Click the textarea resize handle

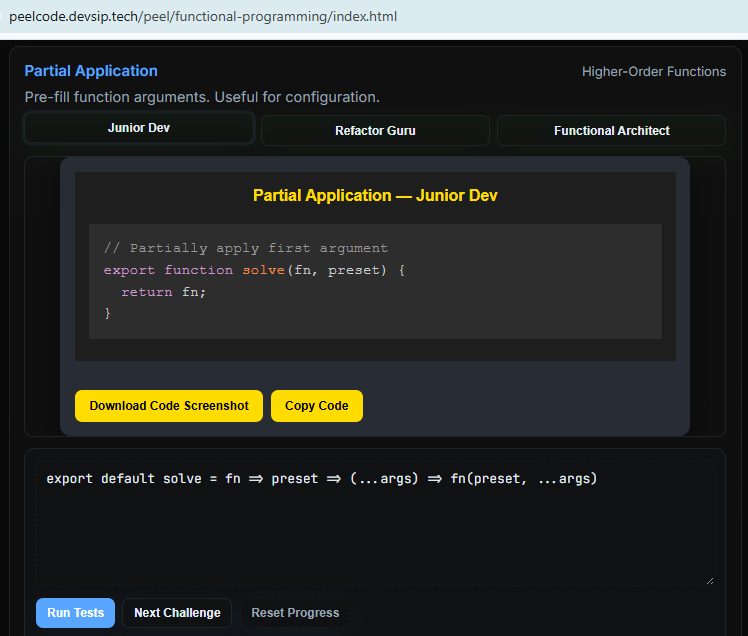pyautogui.click(x=710, y=581)
